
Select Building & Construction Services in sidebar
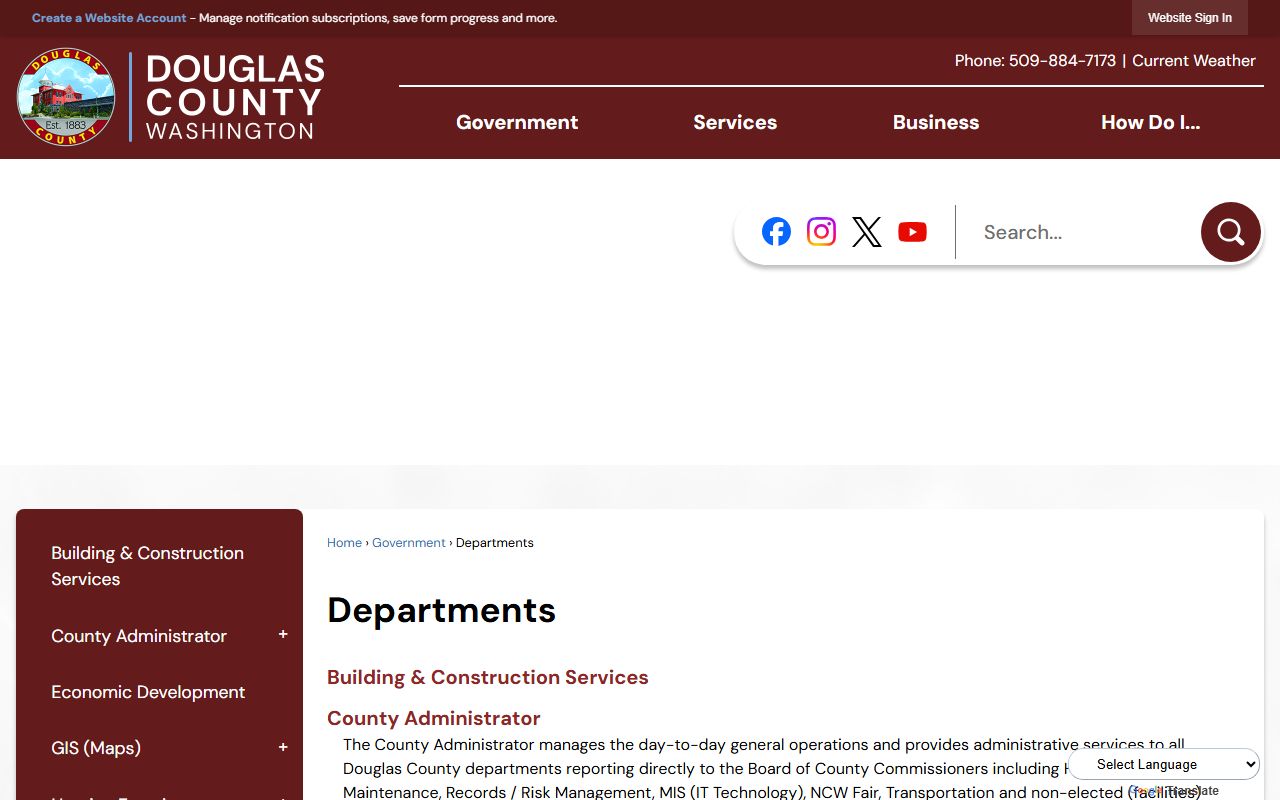(x=147, y=566)
